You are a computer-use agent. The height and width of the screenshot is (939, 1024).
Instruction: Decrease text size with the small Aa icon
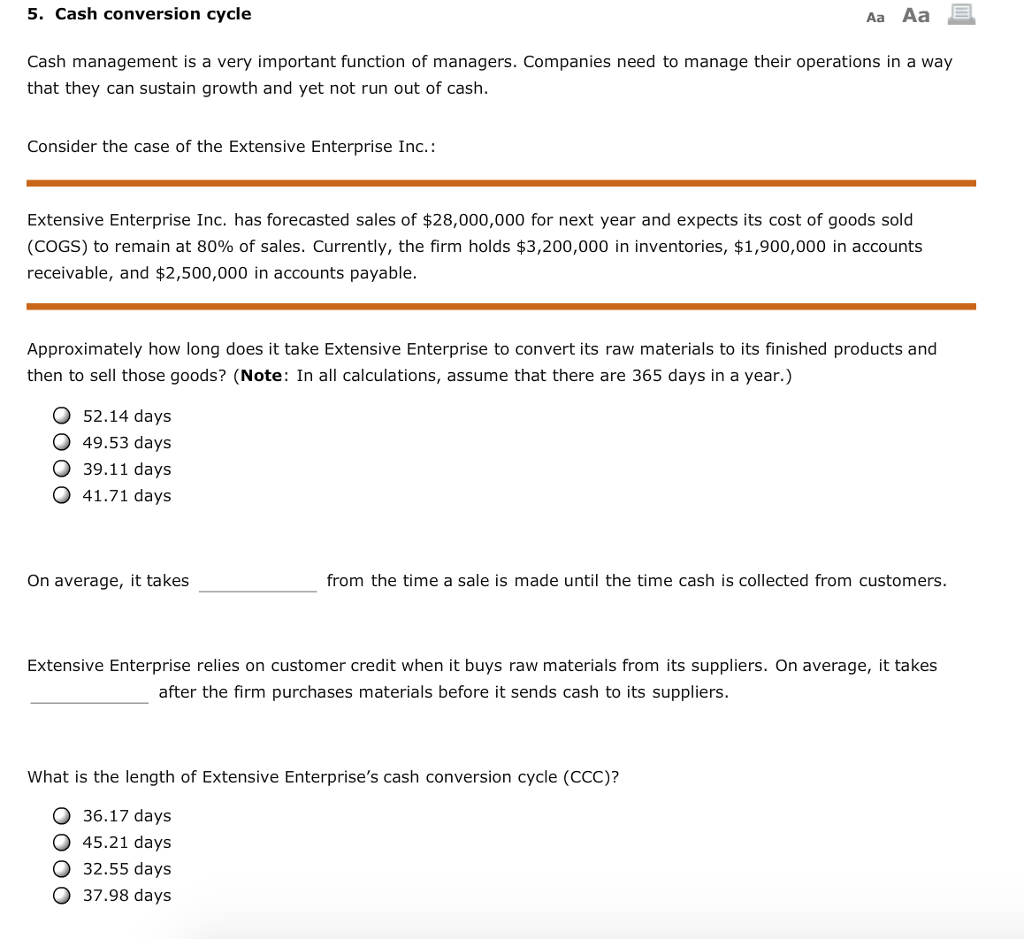click(x=875, y=16)
